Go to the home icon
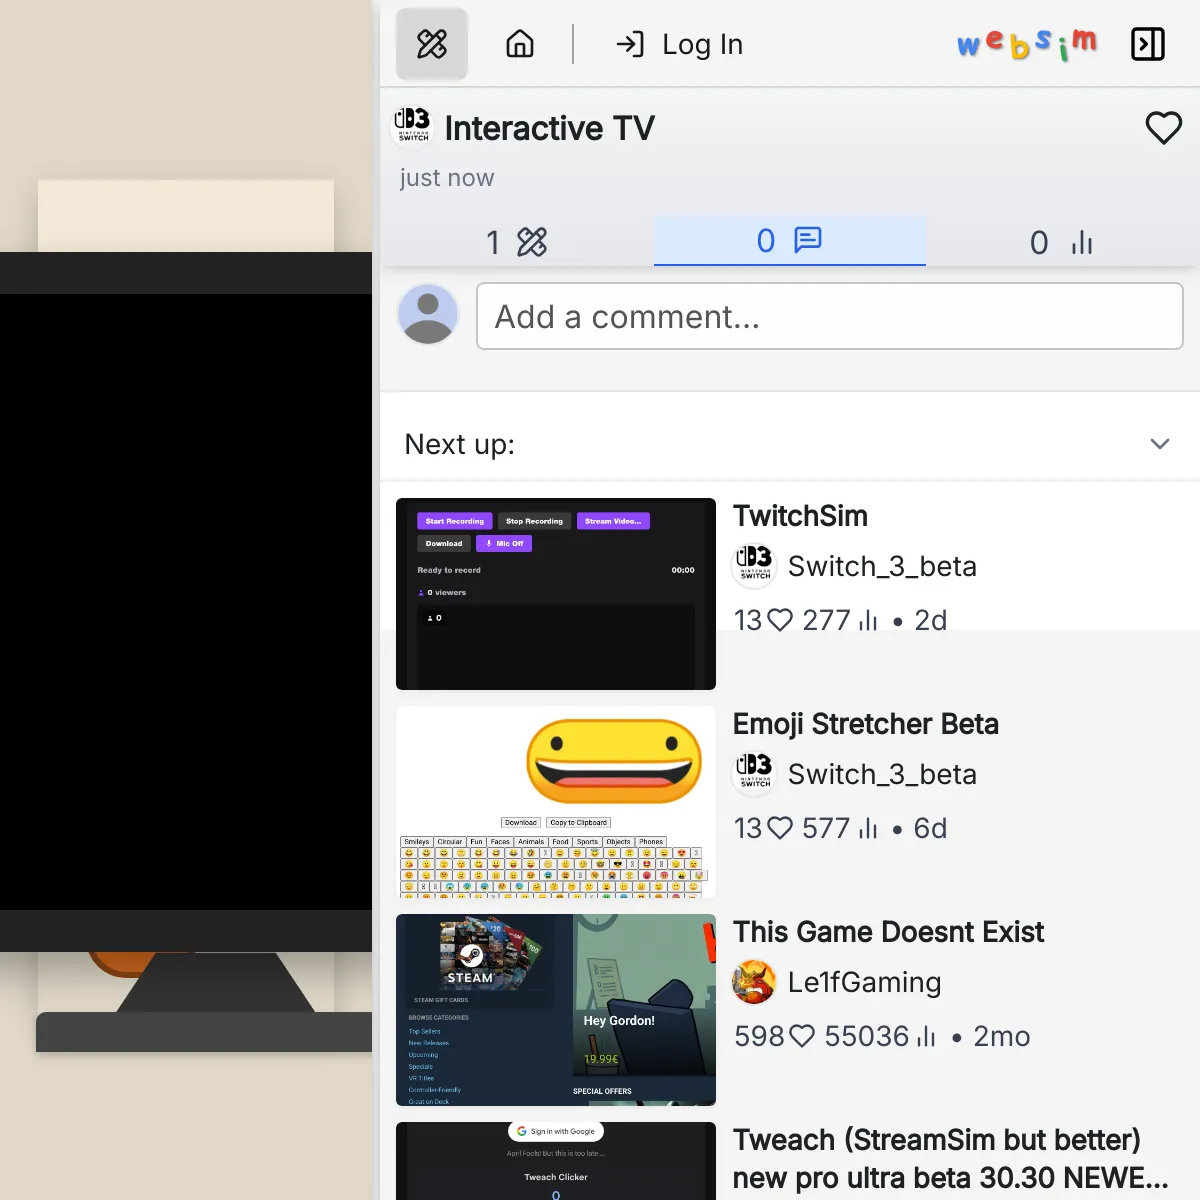The width and height of the screenshot is (1200, 1200). [x=520, y=44]
